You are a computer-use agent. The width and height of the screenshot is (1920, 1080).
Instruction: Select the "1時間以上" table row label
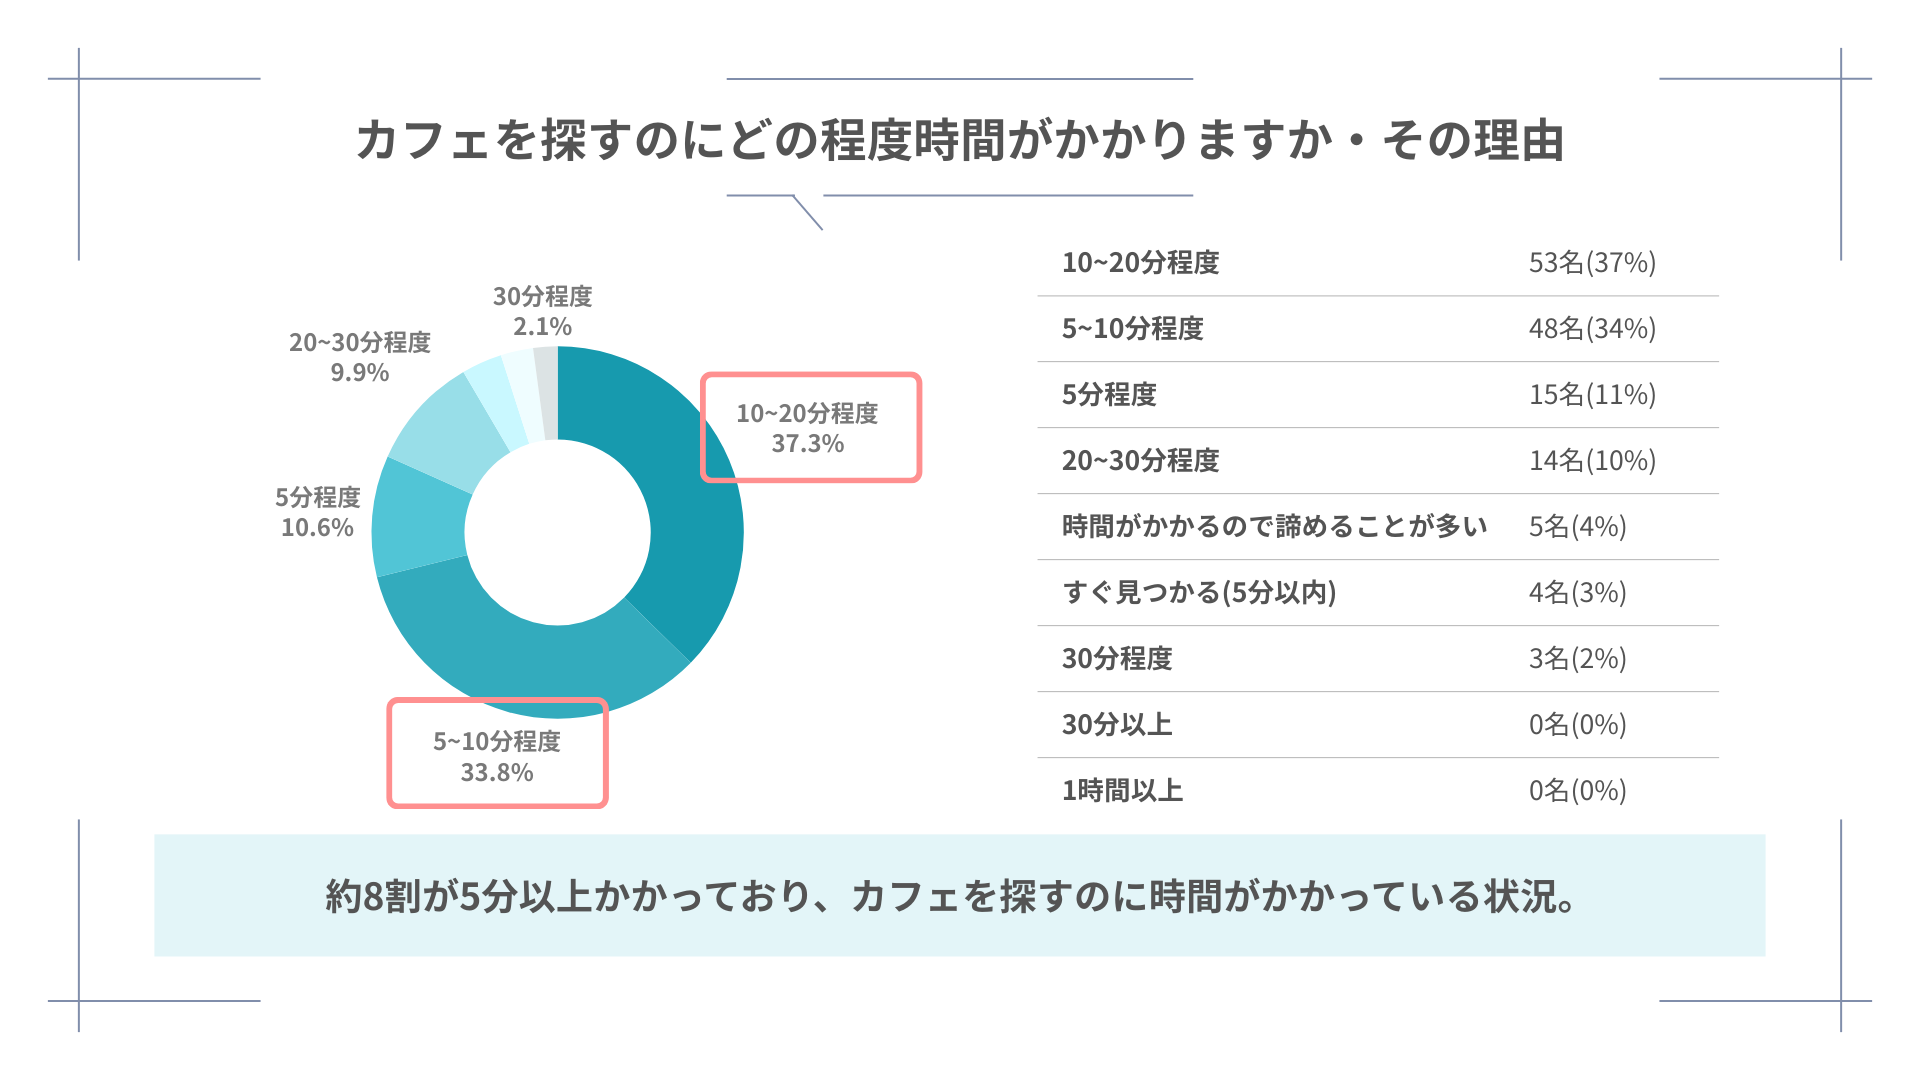click(x=1122, y=791)
